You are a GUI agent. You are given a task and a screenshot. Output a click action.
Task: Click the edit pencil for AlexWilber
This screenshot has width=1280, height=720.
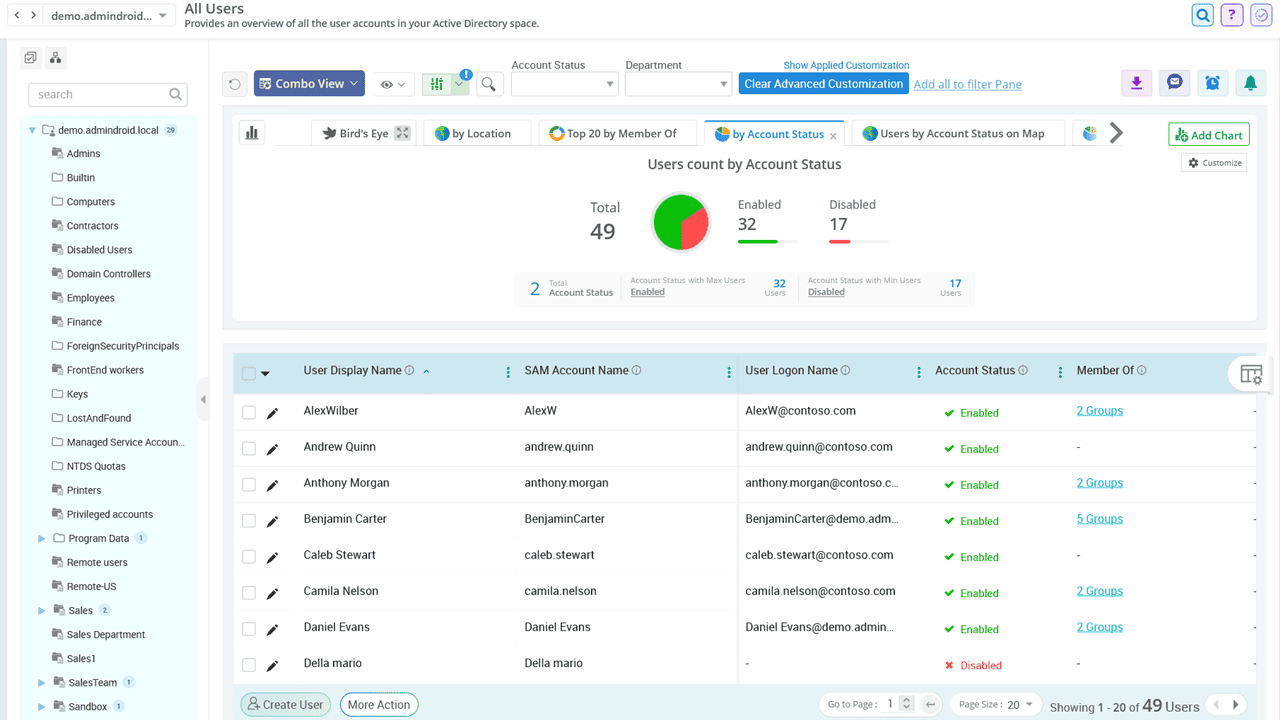(272, 413)
